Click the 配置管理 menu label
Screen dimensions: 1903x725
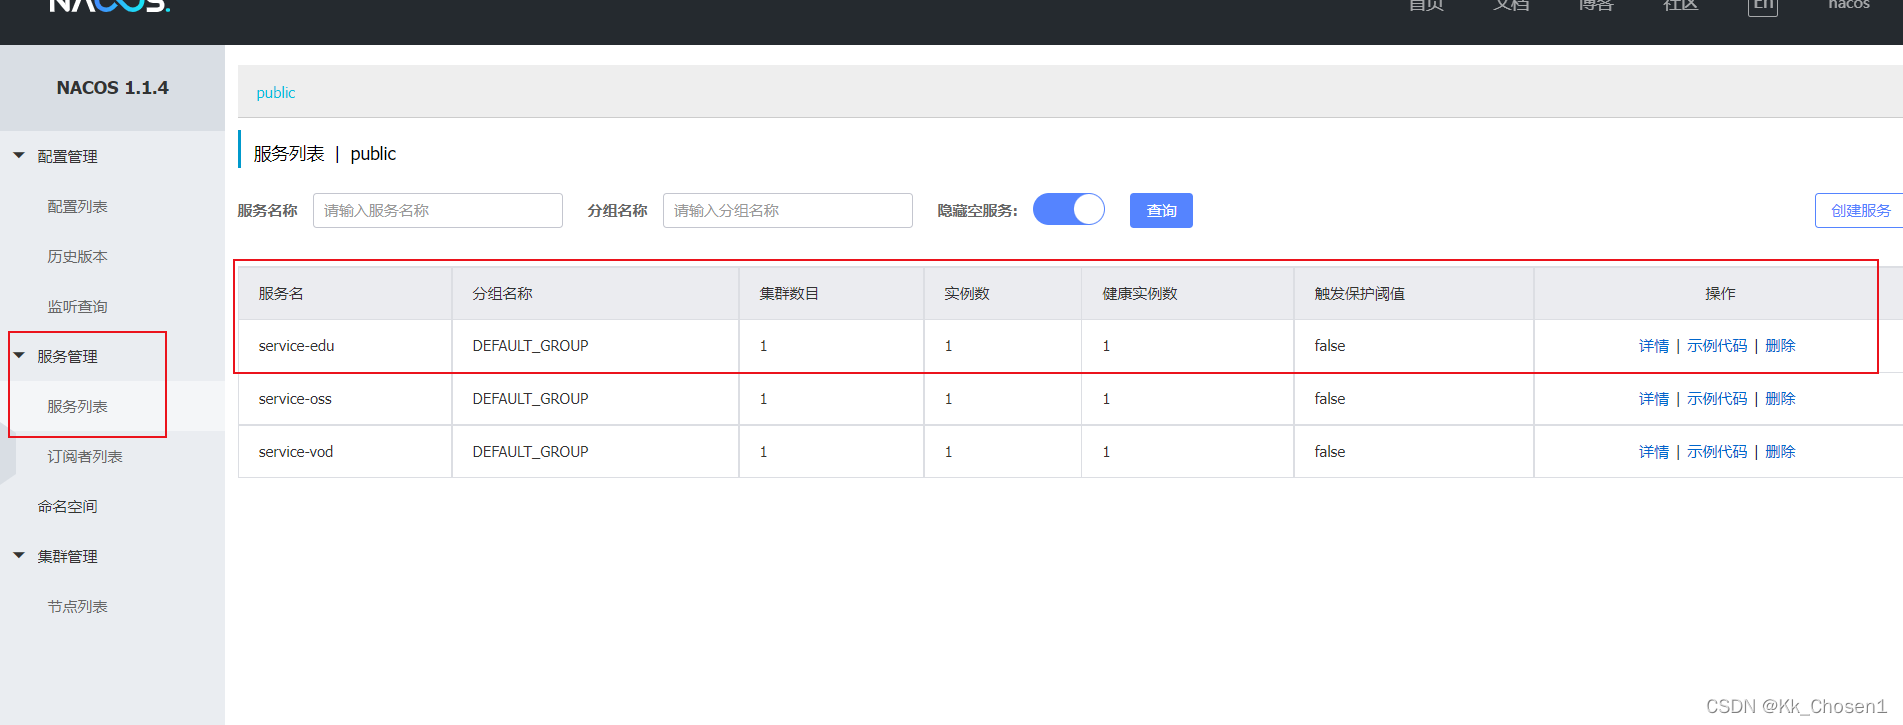(67, 156)
